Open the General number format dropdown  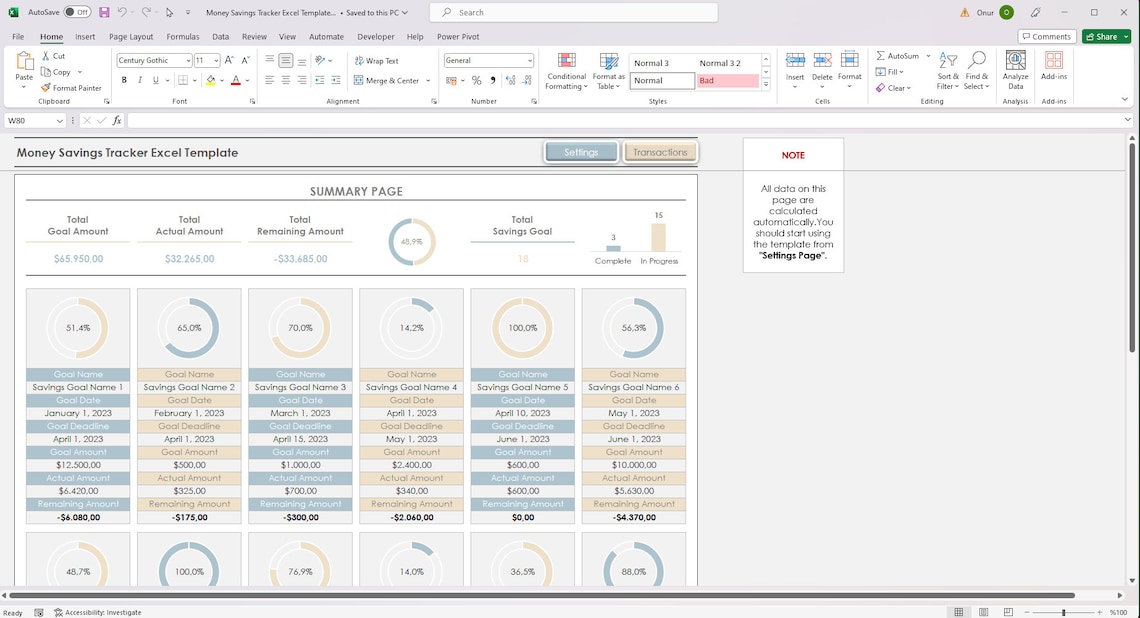click(530, 60)
